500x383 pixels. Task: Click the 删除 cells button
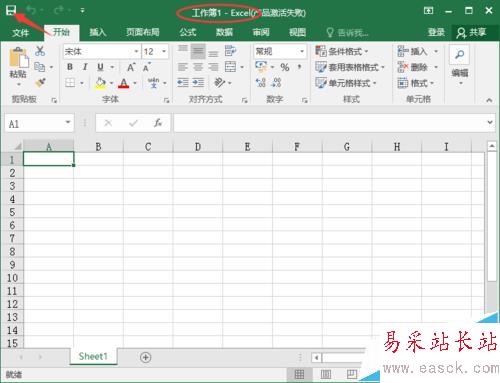tap(413, 67)
